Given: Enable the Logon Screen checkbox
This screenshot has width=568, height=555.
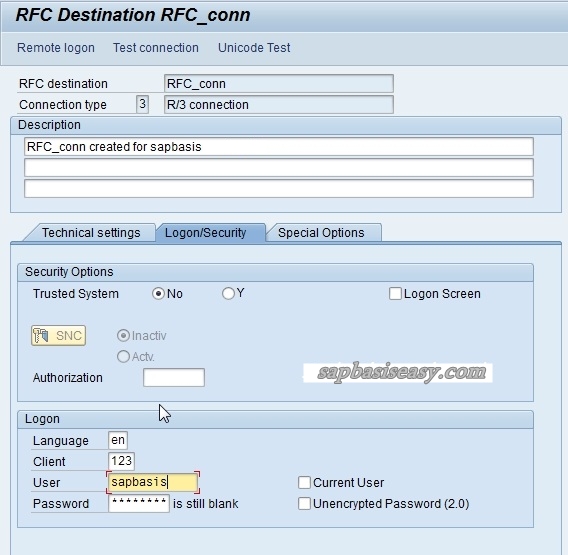Looking at the screenshot, I should 395,293.
